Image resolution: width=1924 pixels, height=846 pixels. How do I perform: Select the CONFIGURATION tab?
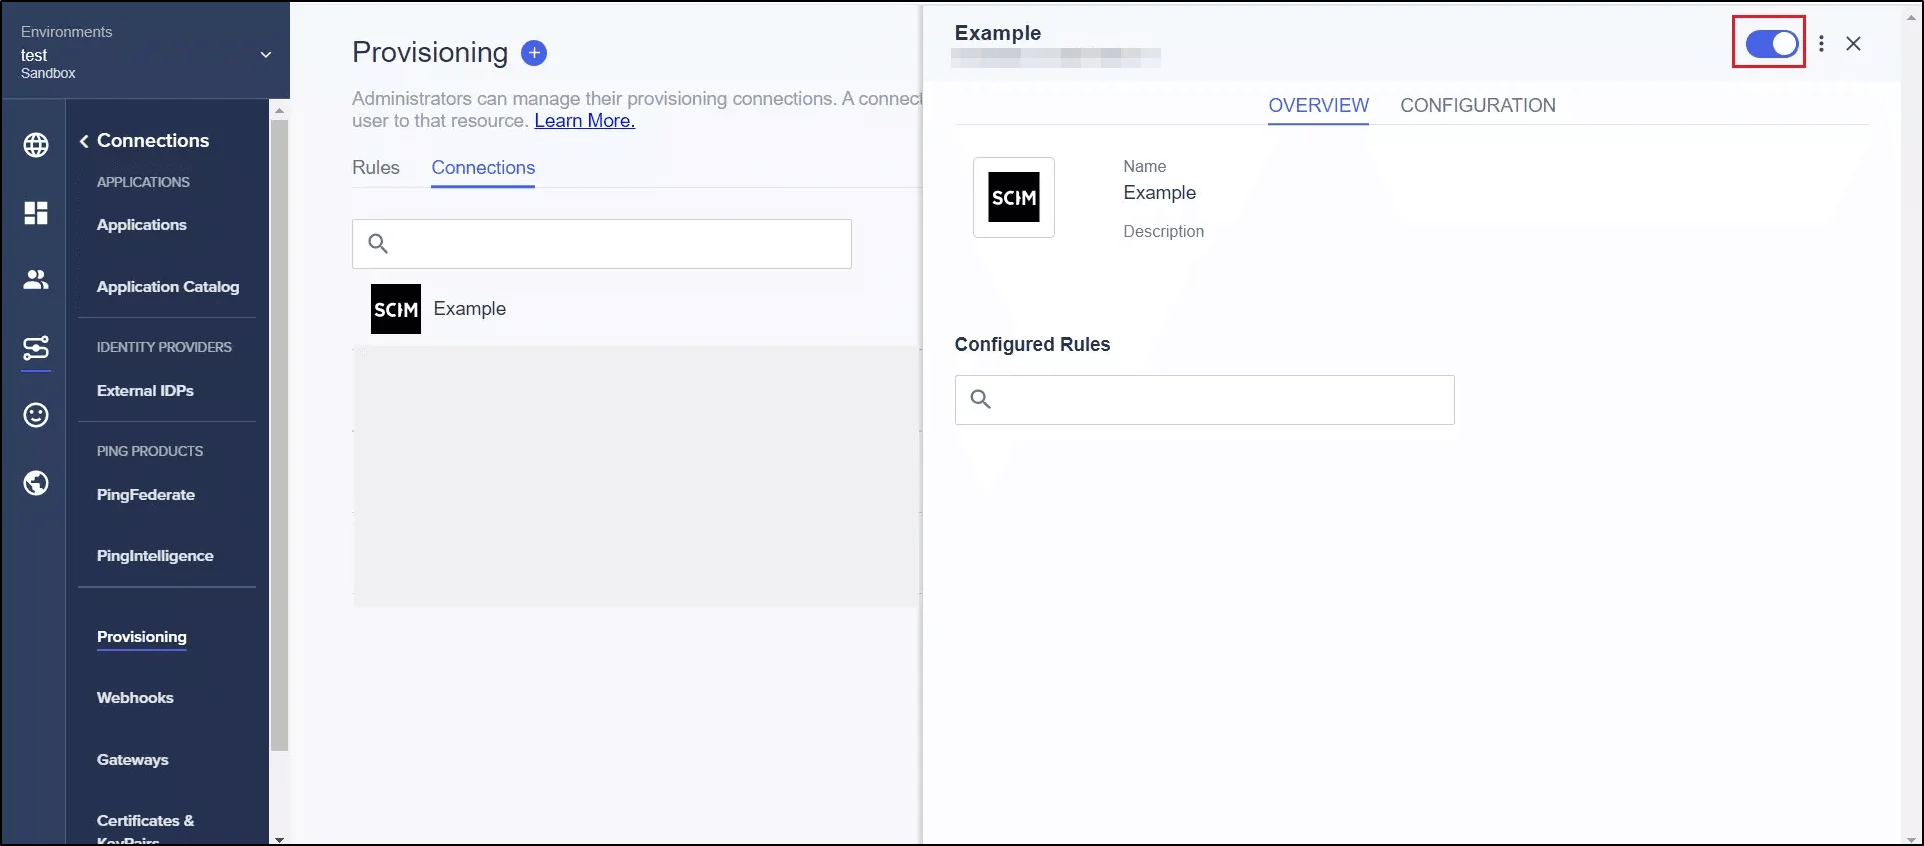pos(1478,105)
